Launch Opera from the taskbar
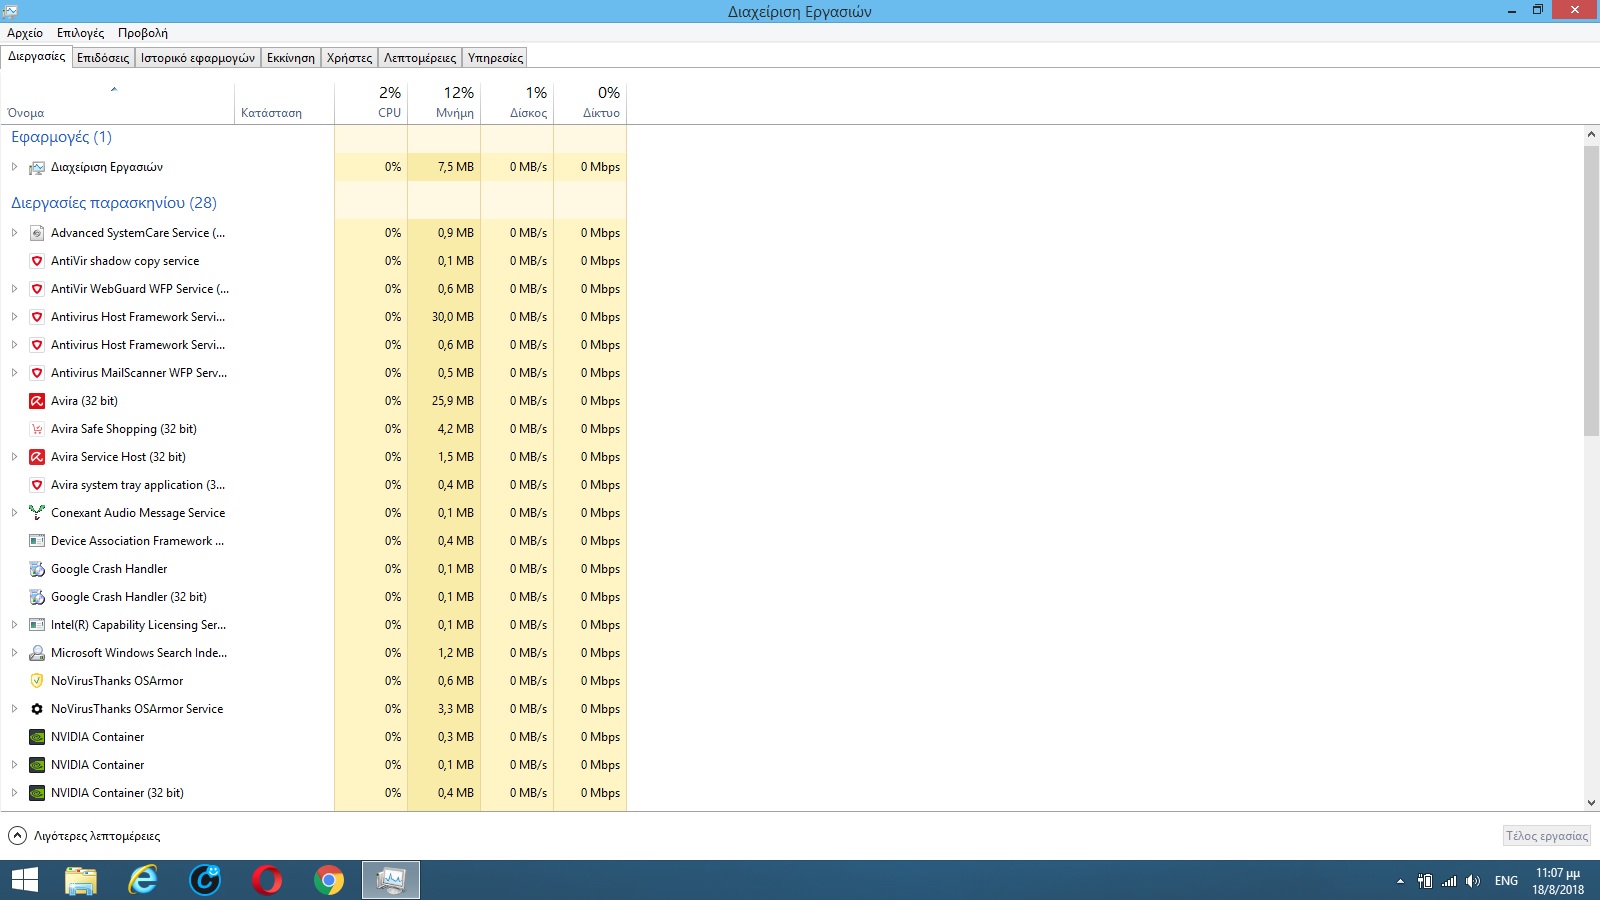 click(267, 880)
